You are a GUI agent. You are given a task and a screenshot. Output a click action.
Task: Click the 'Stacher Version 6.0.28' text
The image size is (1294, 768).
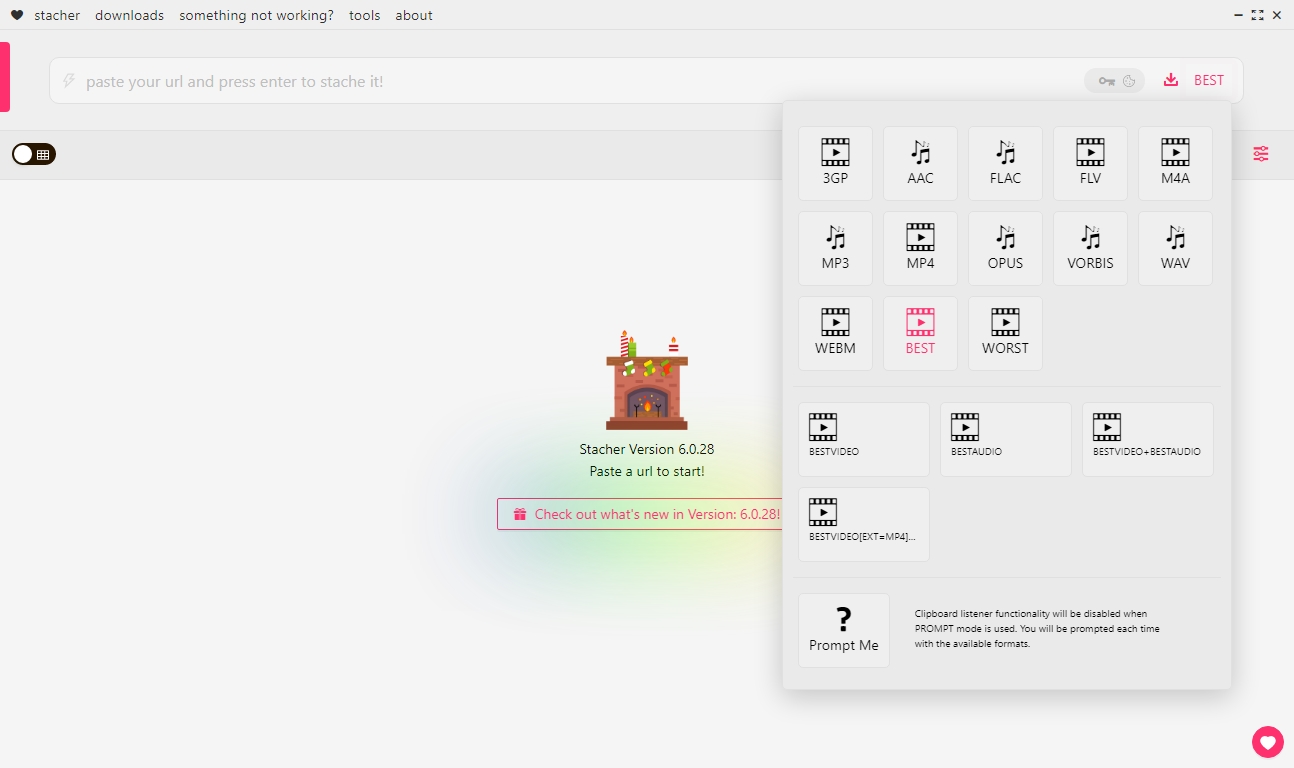[x=647, y=449]
